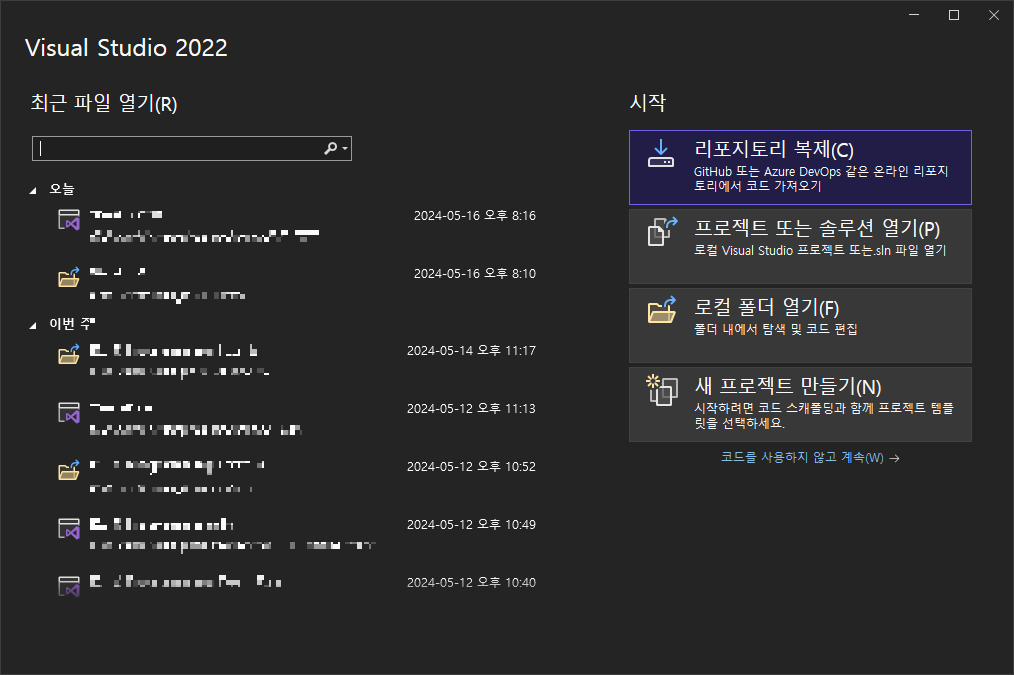Open the solution dated 2024-05-12 오후 11:13
The height and width of the screenshot is (675, 1014).
tap(297, 418)
